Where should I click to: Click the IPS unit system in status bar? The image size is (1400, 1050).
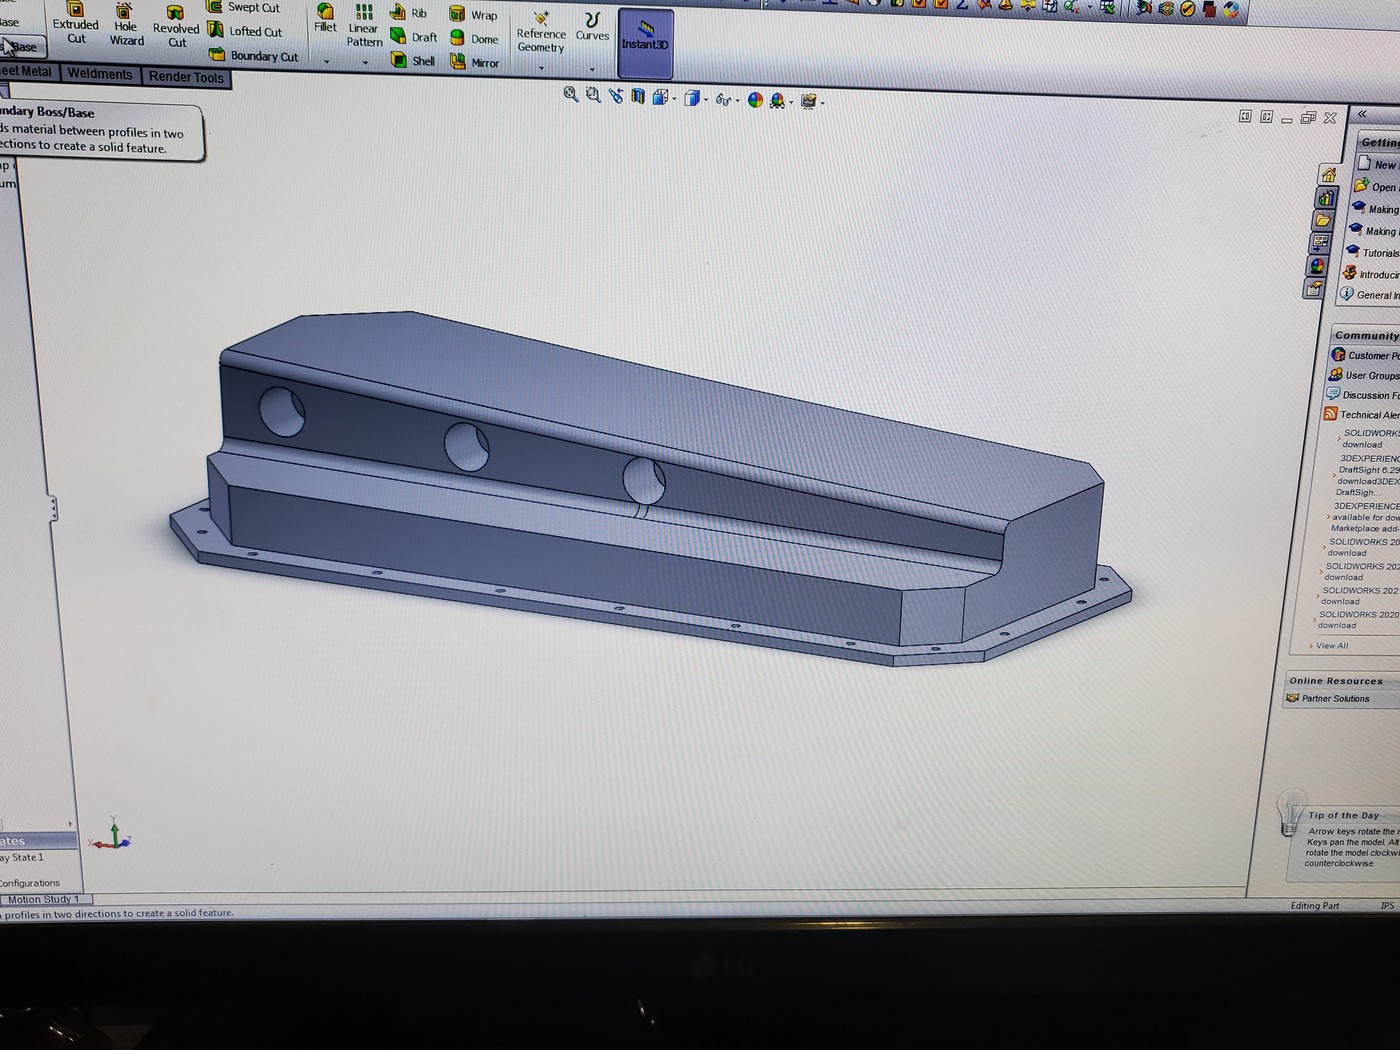1387,905
